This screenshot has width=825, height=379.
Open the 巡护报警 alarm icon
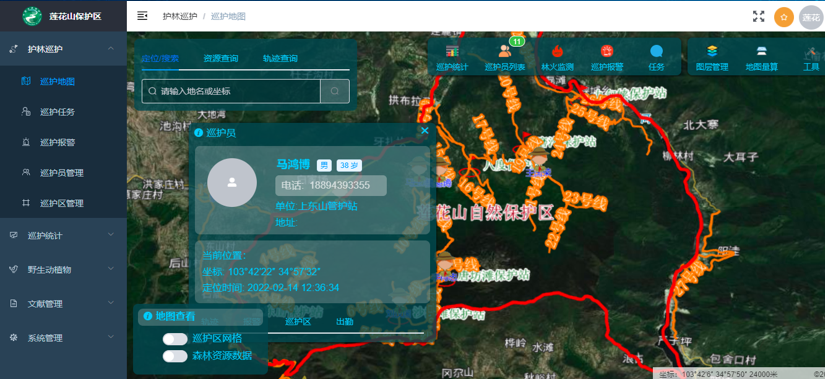click(x=607, y=51)
